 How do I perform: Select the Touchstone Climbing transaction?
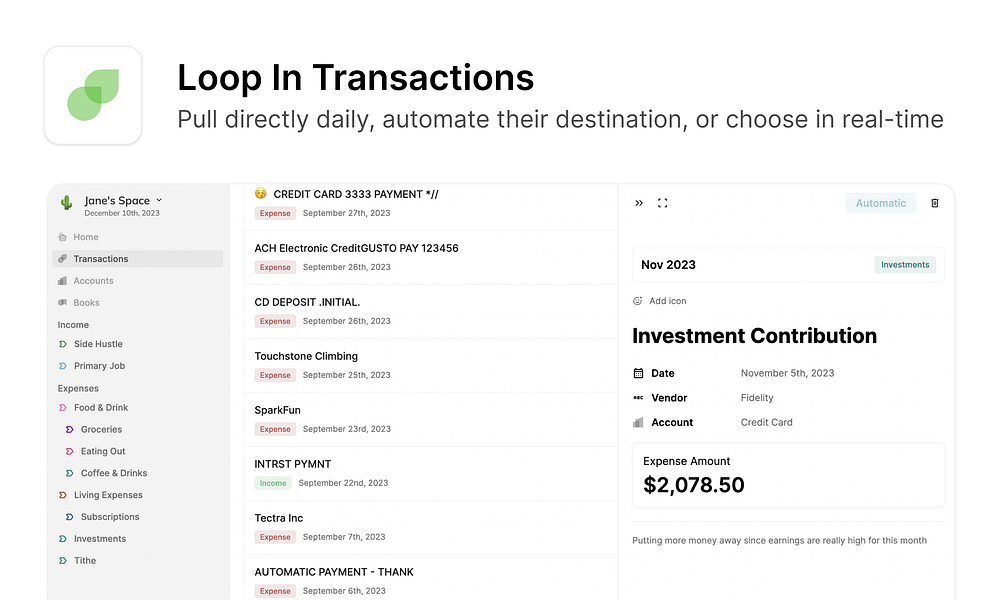(306, 356)
